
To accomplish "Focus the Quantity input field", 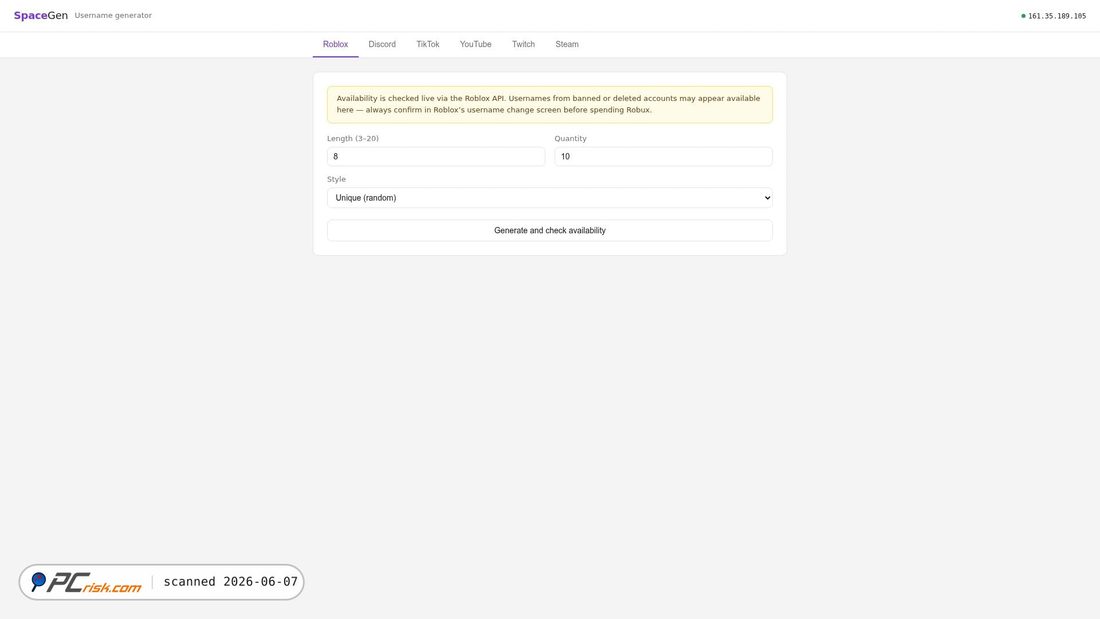I will (x=663, y=157).
